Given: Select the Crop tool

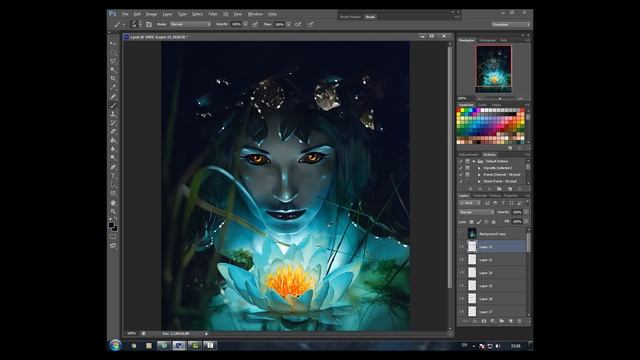Looking at the screenshot, I should (113, 78).
